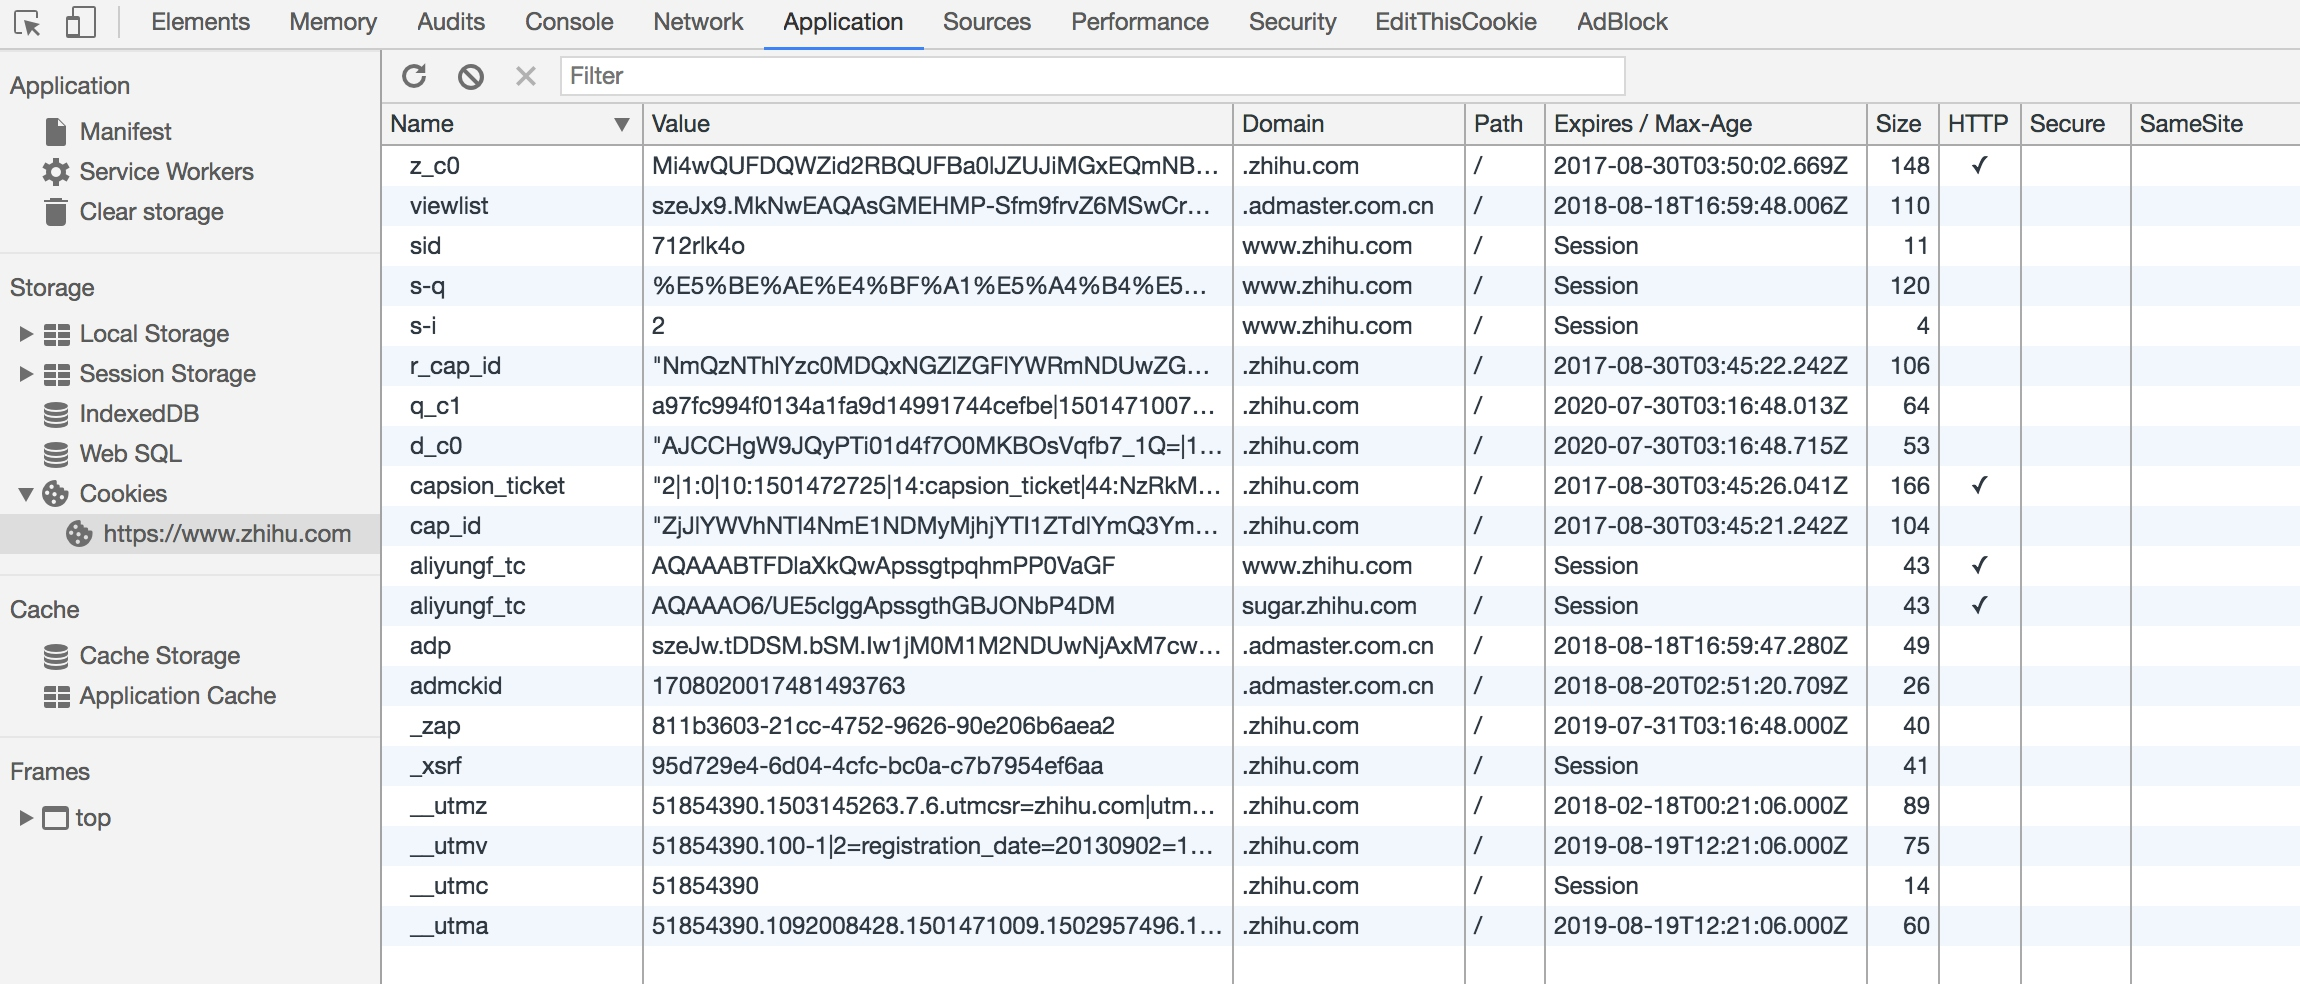2300x984 pixels.
Task: Click the refresh cookies icon
Action: coord(414,76)
